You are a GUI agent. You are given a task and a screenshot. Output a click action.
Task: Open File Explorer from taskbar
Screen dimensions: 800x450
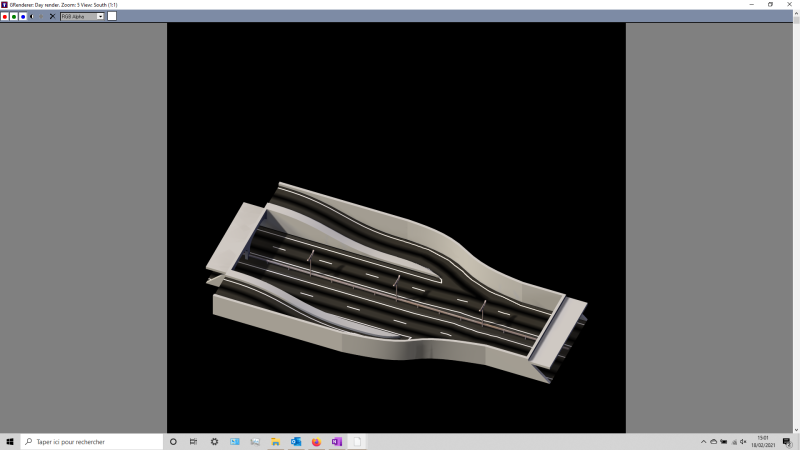click(276, 442)
